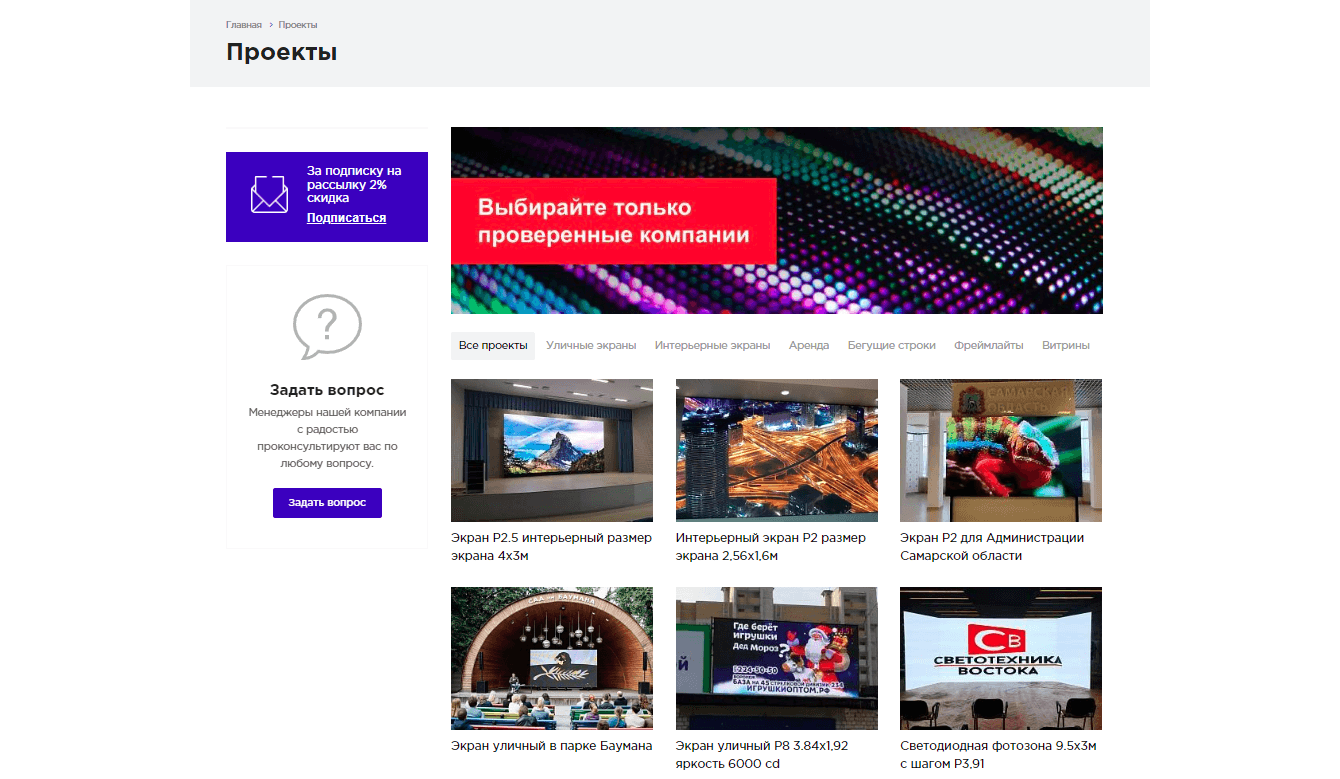Click the banner Выбирайте только проверенные компании

(776, 220)
